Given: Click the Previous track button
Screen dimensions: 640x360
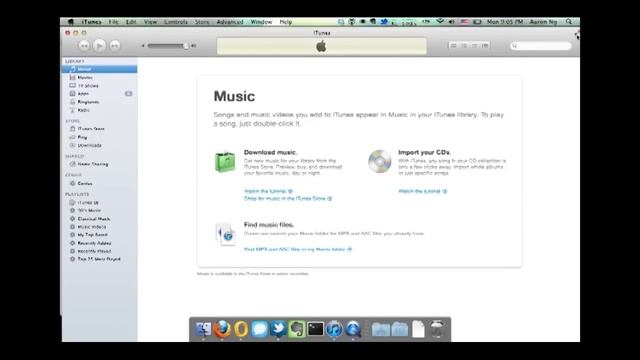Looking at the screenshot, I should (84, 46).
